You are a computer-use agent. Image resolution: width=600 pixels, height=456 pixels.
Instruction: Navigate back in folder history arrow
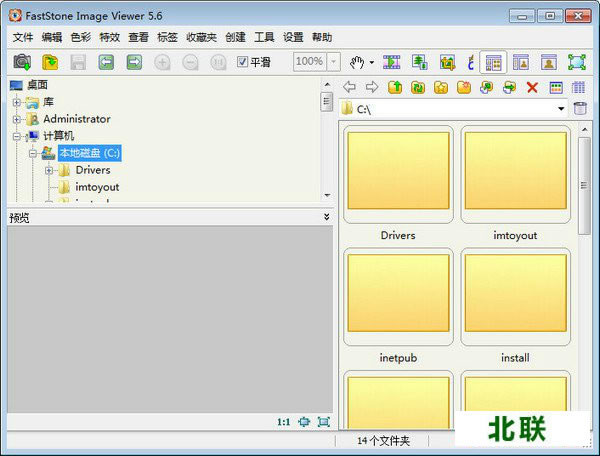coord(349,87)
